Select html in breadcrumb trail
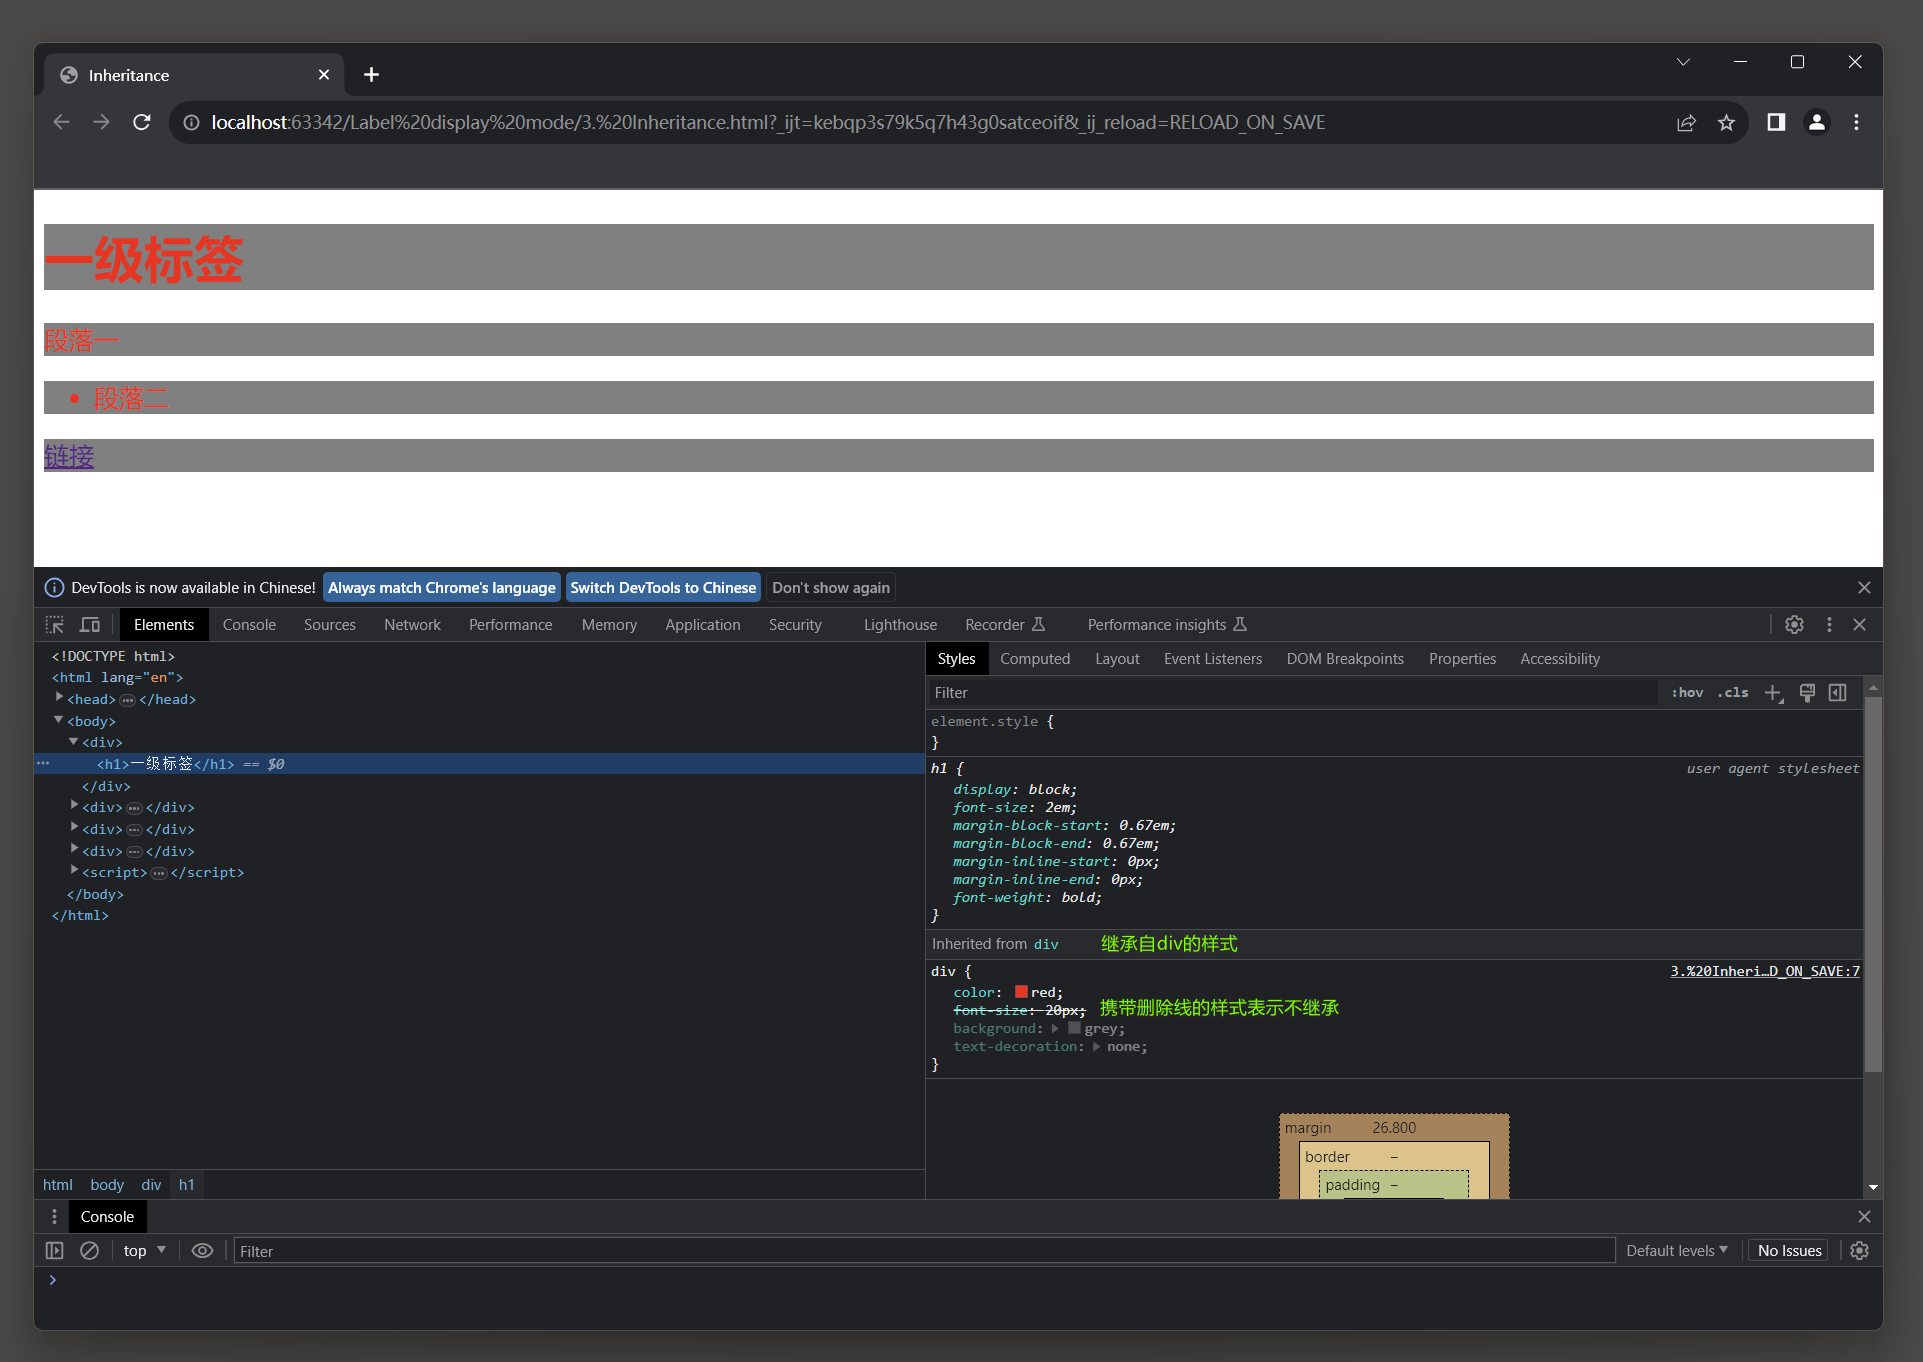Viewport: 1923px width, 1362px height. (58, 1185)
